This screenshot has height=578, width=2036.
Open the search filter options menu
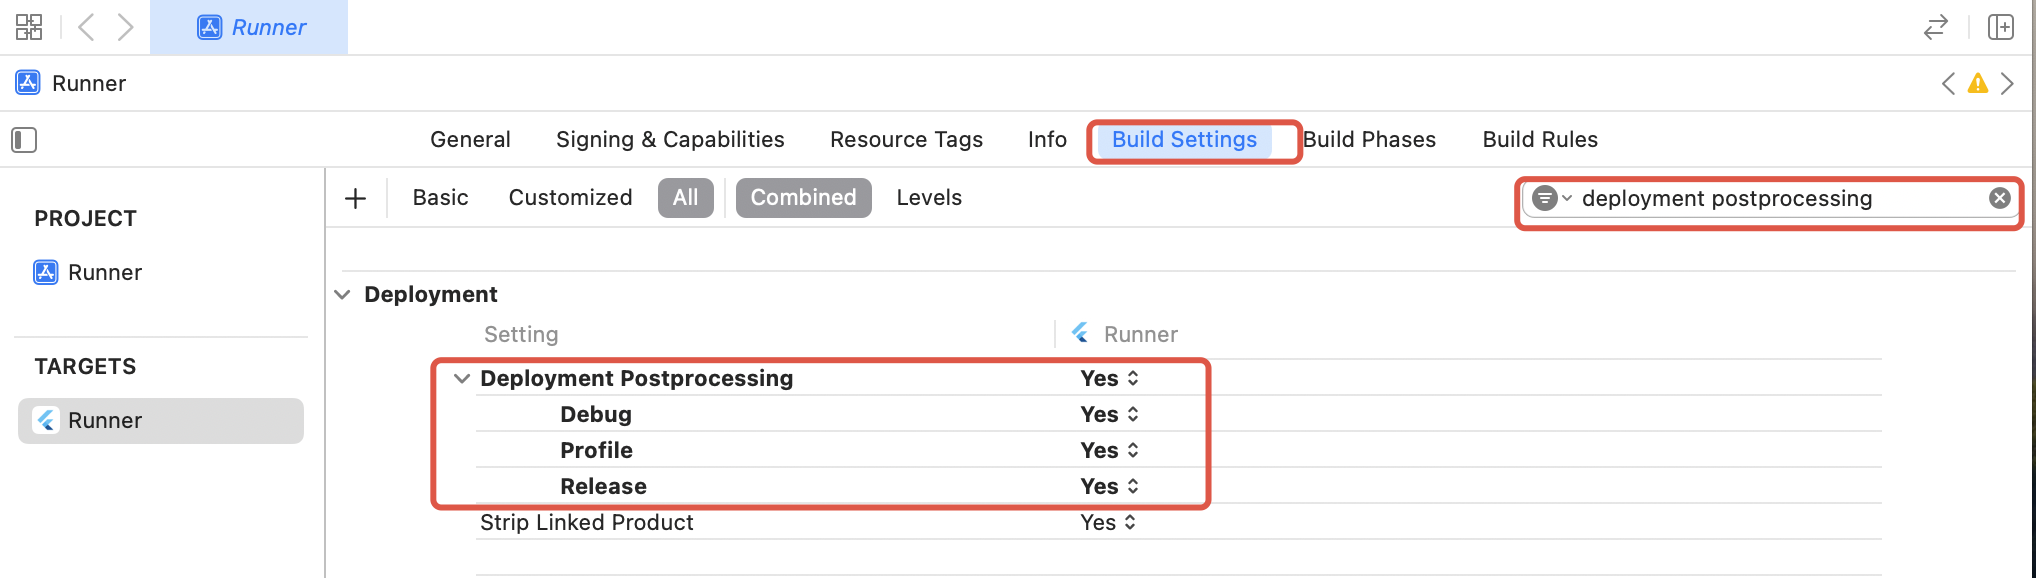(x=1551, y=198)
